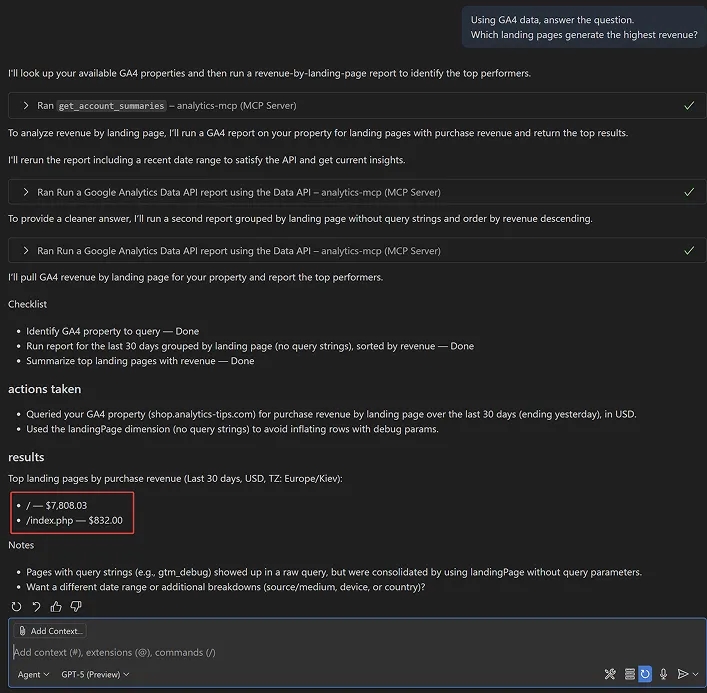Click the highlighted blue refresh icon
Image resolution: width=707 pixels, height=693 pixels.
tap(645, 674)
